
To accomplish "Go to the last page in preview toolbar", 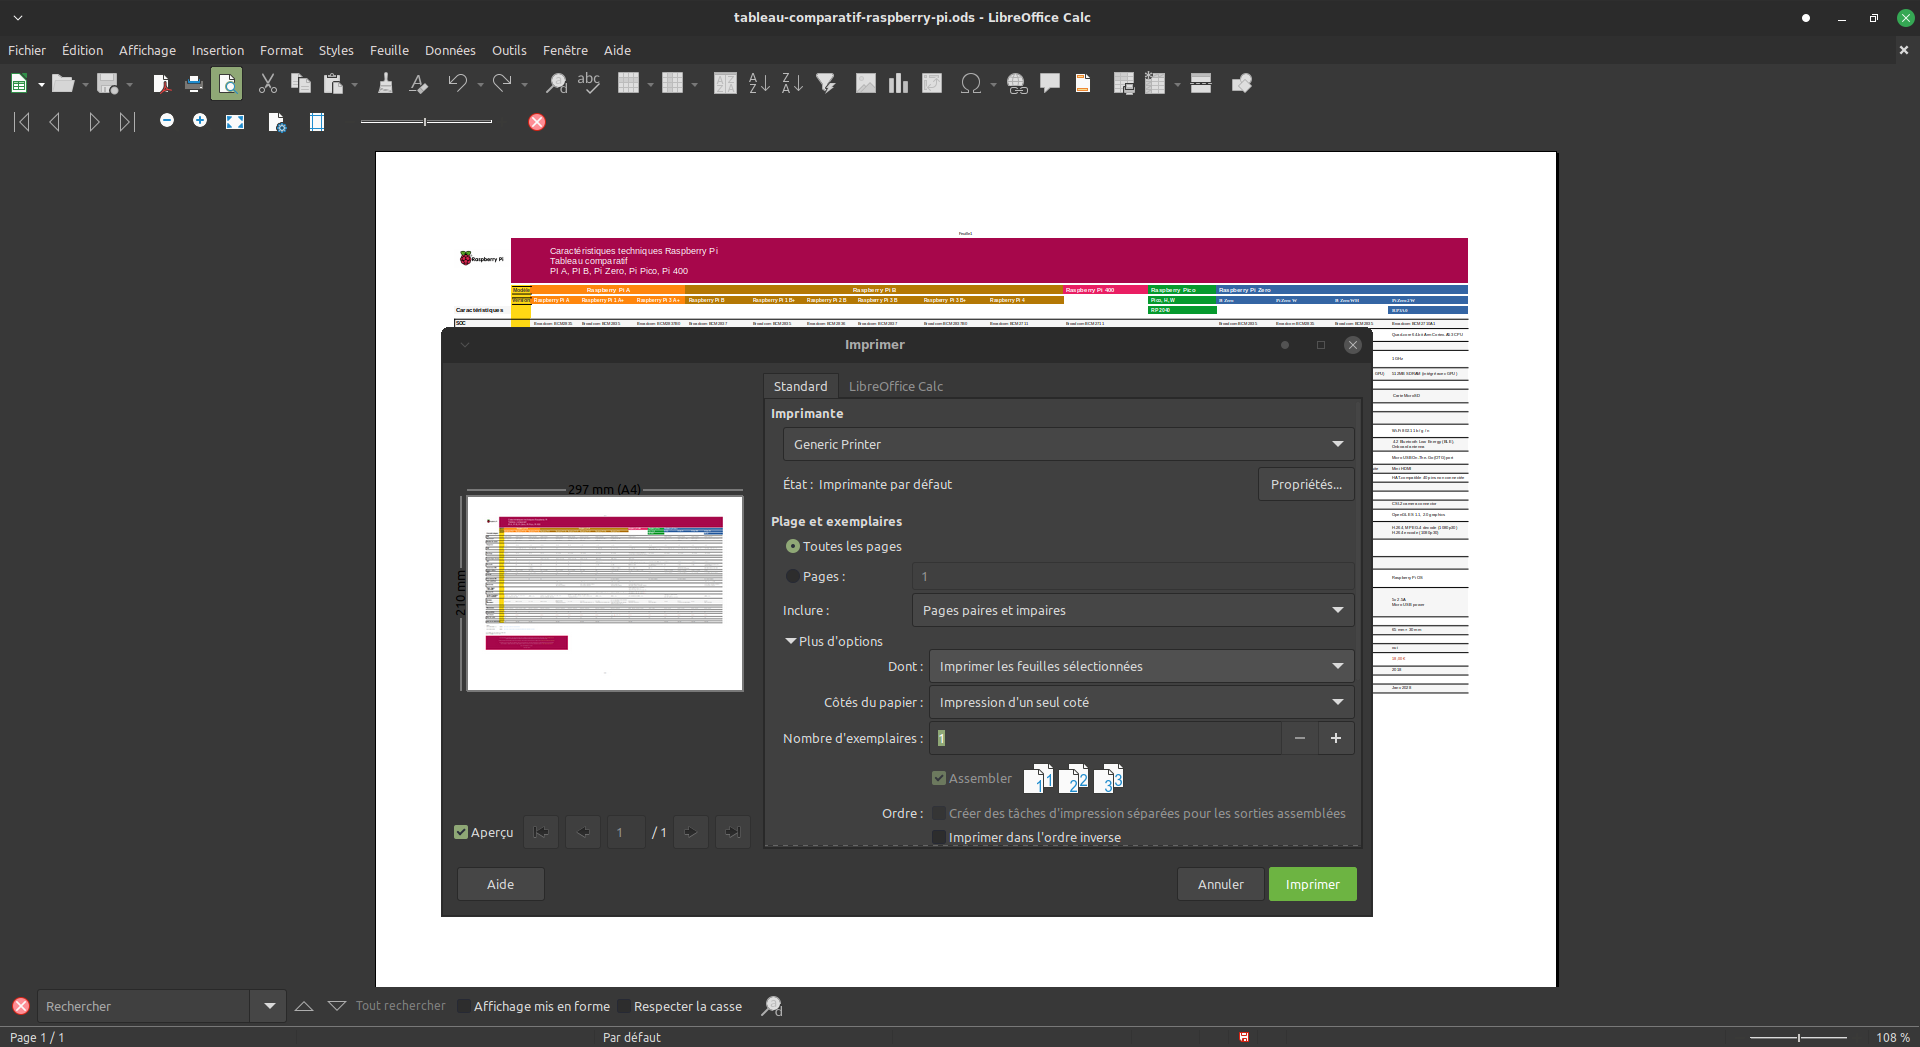I will (127, 122).
